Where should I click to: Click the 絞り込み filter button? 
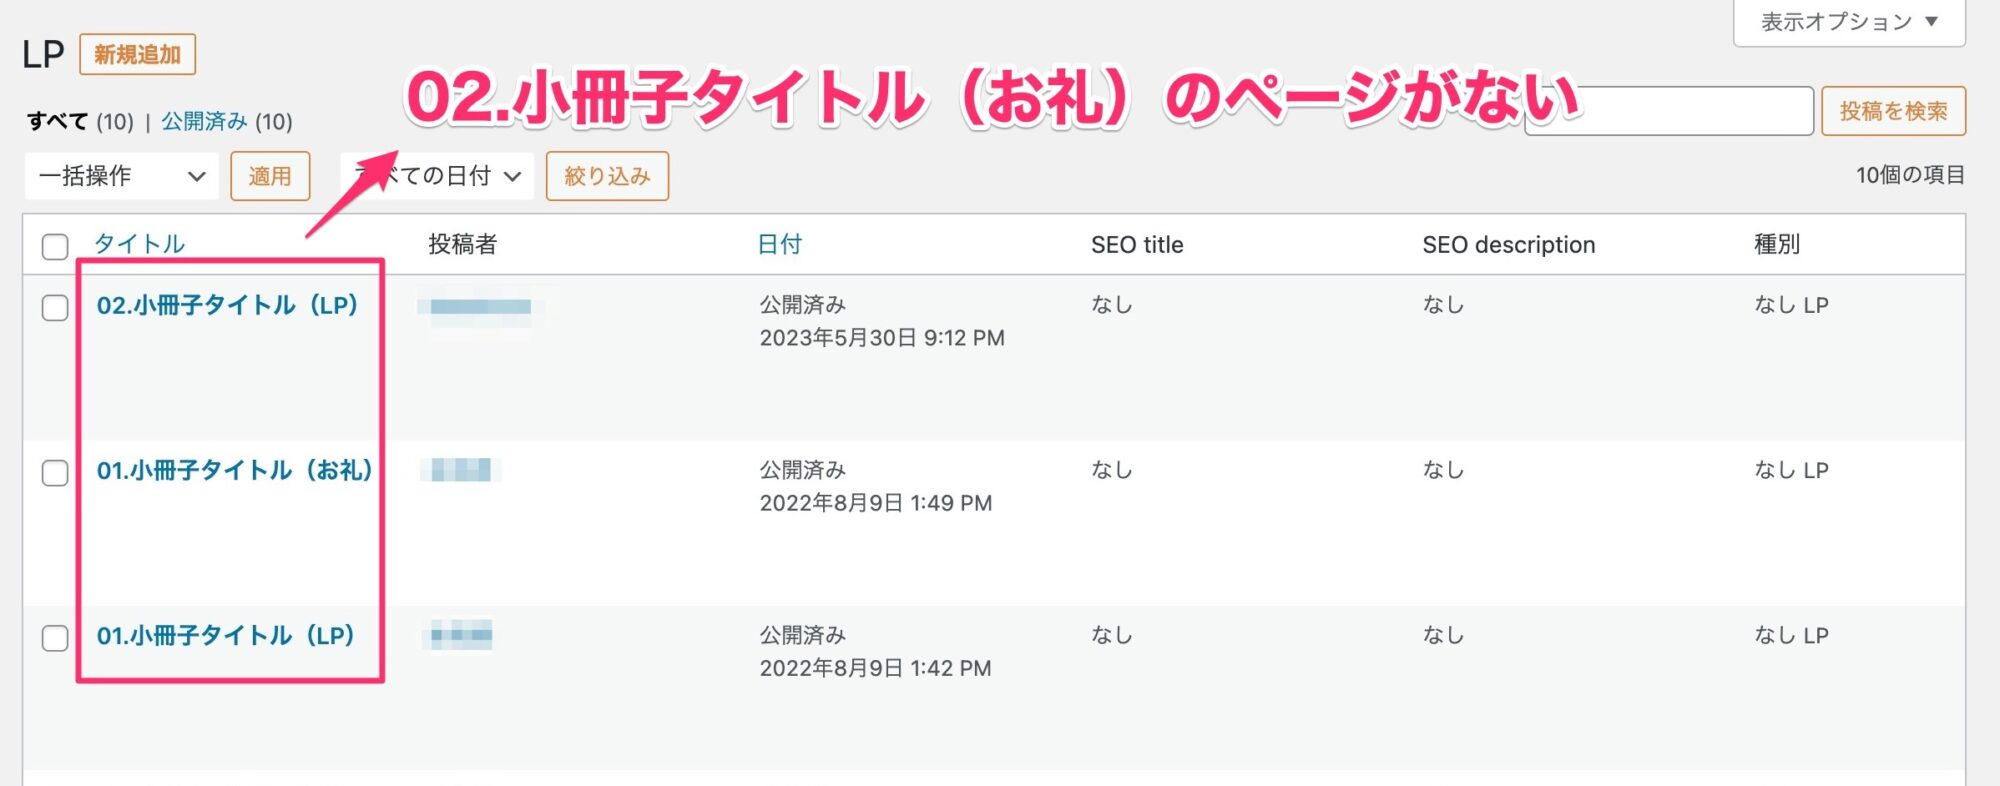pyautogui.click(x=607, y=176)
